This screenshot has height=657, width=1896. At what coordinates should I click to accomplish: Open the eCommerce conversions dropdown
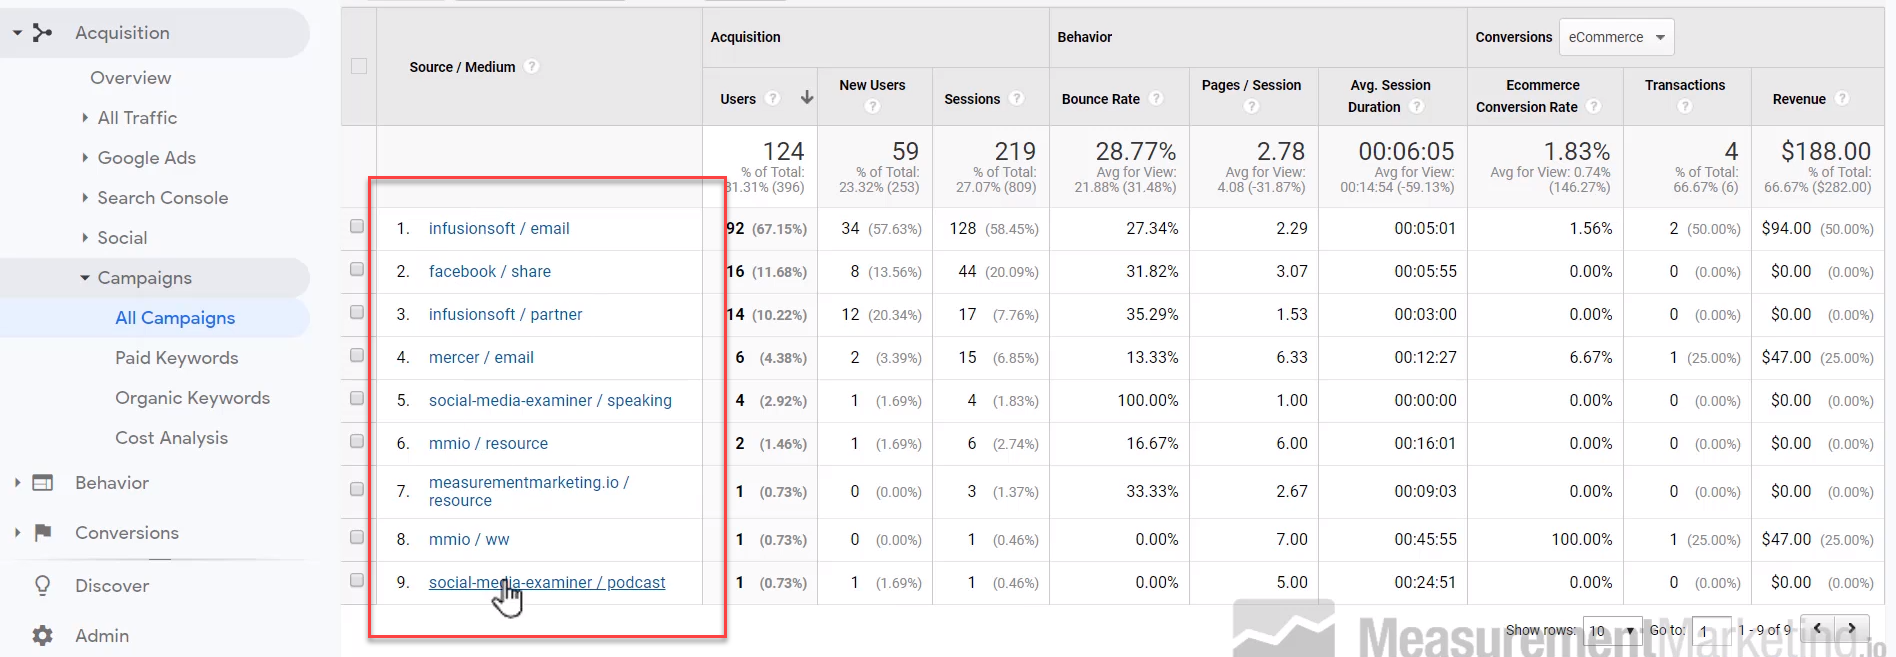(1616, 37)
